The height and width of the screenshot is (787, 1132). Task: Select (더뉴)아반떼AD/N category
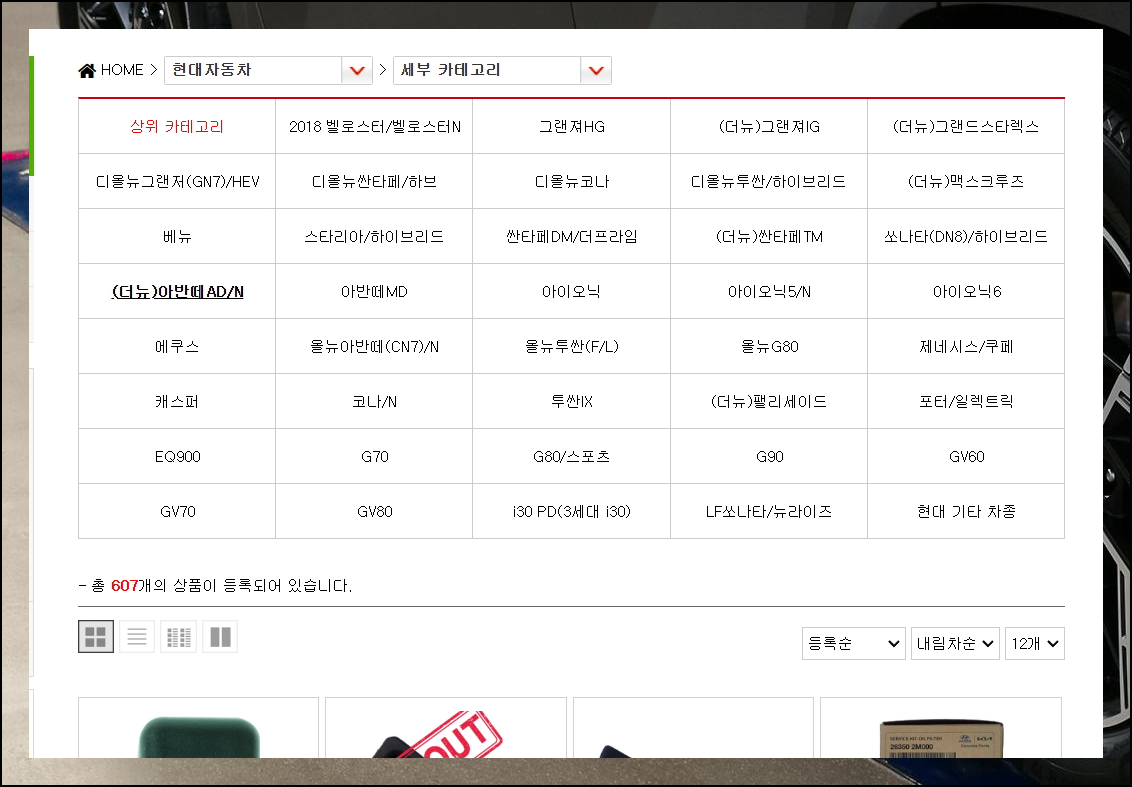177,292
